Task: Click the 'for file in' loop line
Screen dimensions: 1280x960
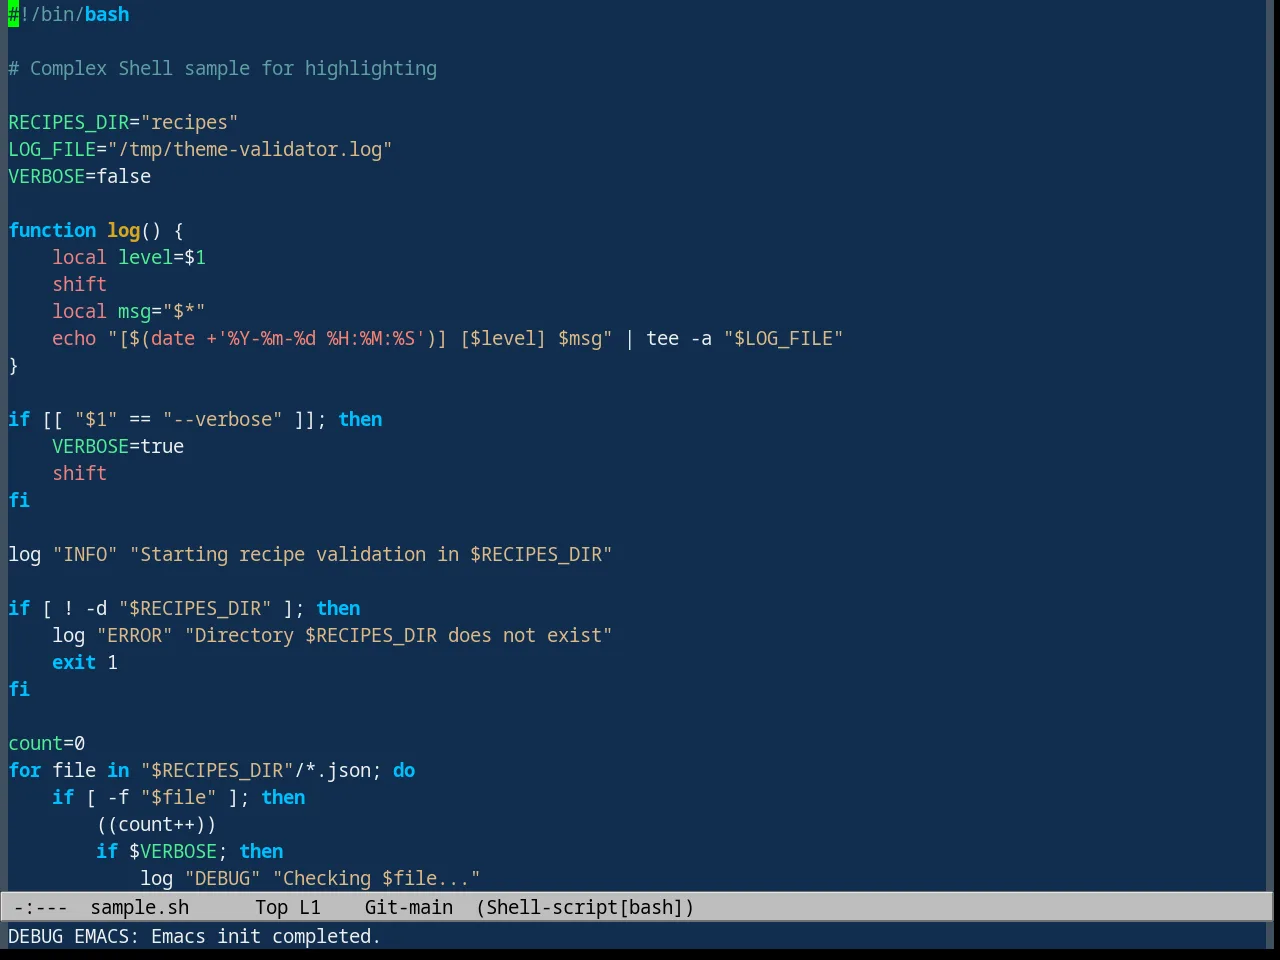Action: pos(212,771)
